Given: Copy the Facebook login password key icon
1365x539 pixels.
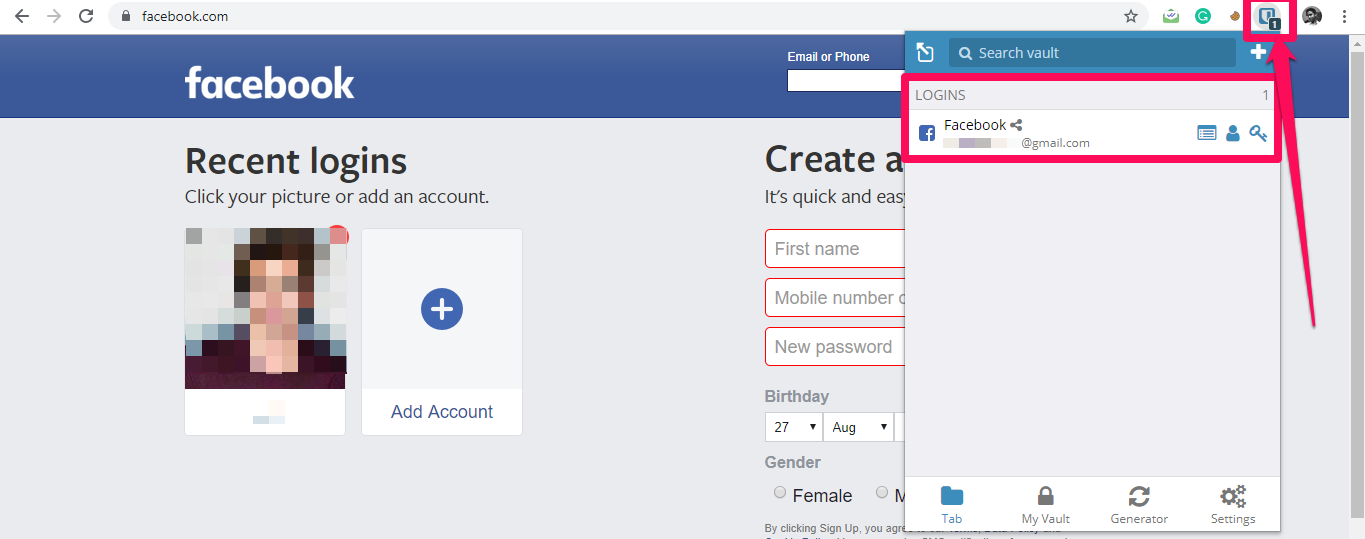Looking at the screenshot, I should 1258,133.
